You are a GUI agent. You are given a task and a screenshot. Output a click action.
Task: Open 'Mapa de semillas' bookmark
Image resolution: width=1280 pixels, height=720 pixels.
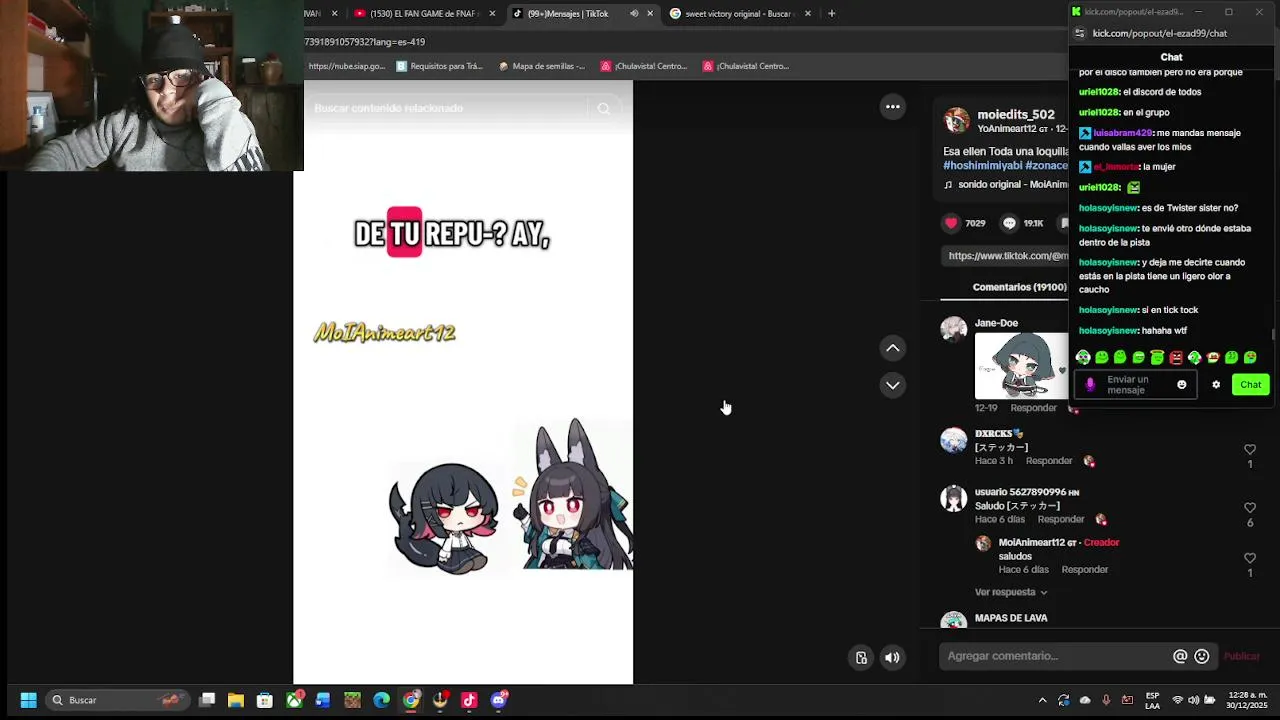pos(541,66)
